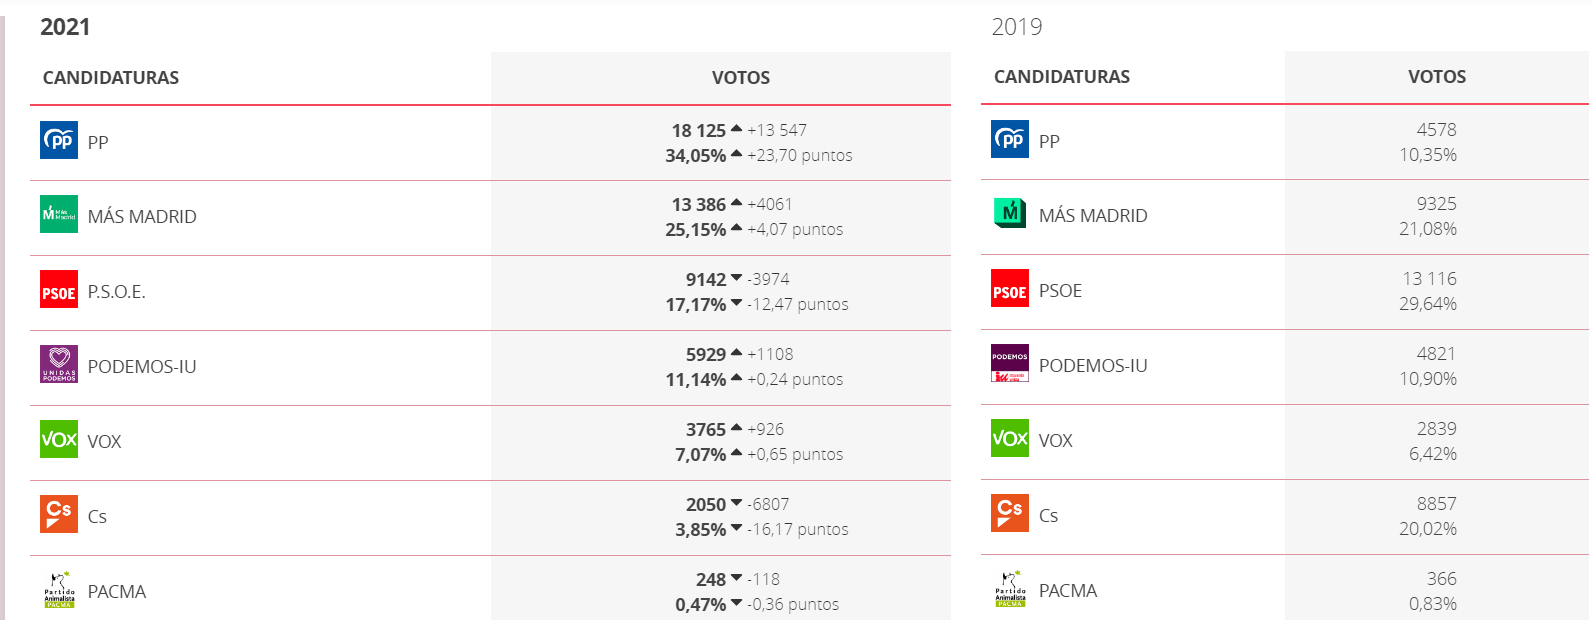Select the 2019 heading
The height and width of the screenshot is (620, 1593).
(x=1017, y=27)
